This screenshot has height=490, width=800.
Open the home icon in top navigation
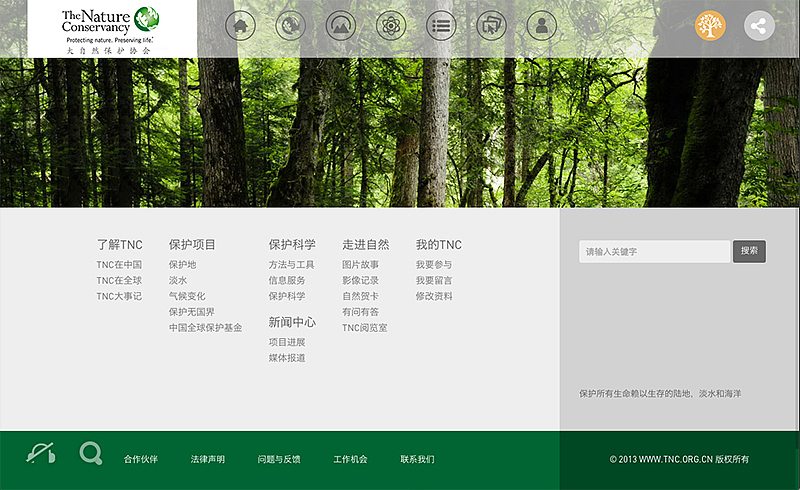[x=240, y=26]
